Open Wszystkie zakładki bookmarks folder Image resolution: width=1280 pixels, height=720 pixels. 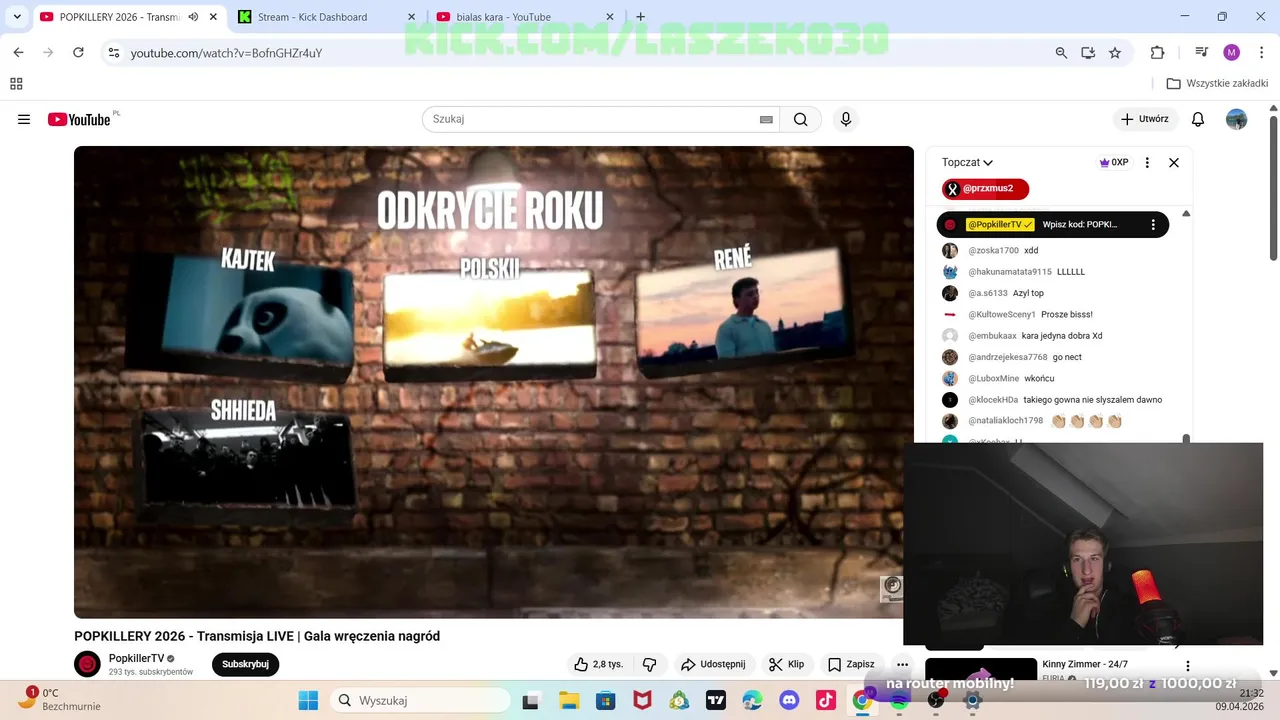click(x=1217, y=84)
